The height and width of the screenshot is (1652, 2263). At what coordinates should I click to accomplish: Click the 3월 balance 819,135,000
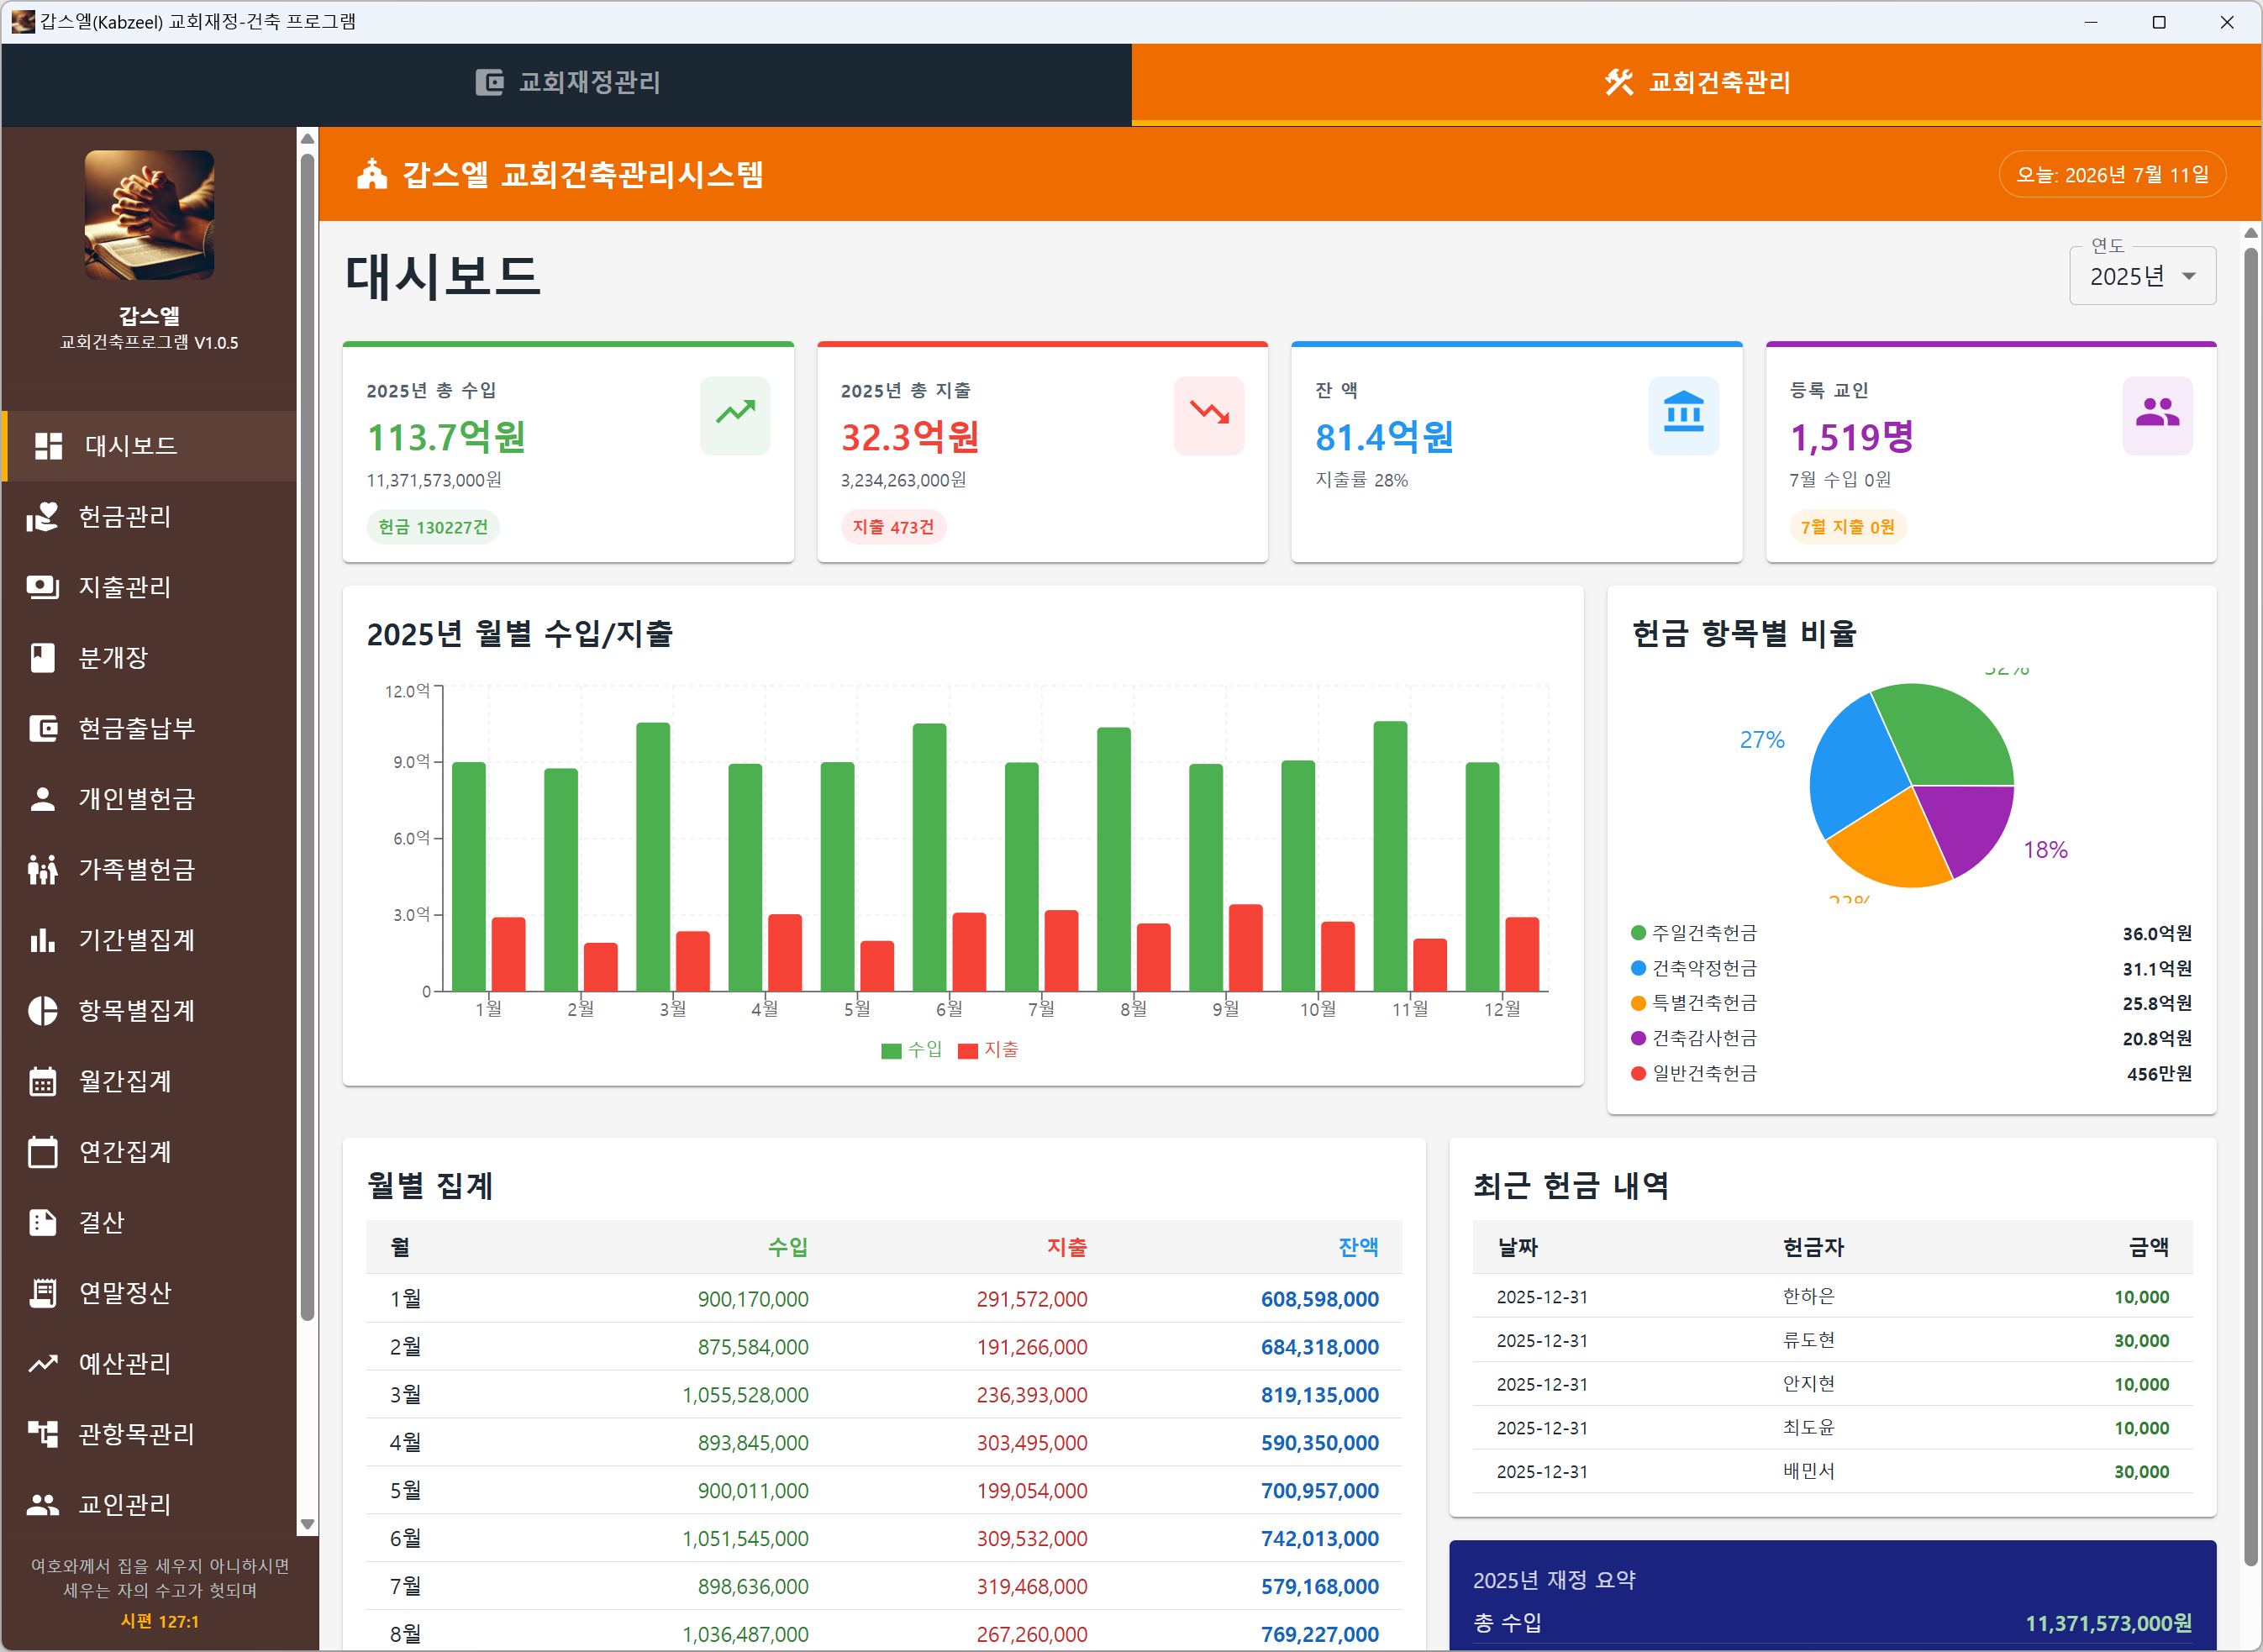click(1320, 1395)
